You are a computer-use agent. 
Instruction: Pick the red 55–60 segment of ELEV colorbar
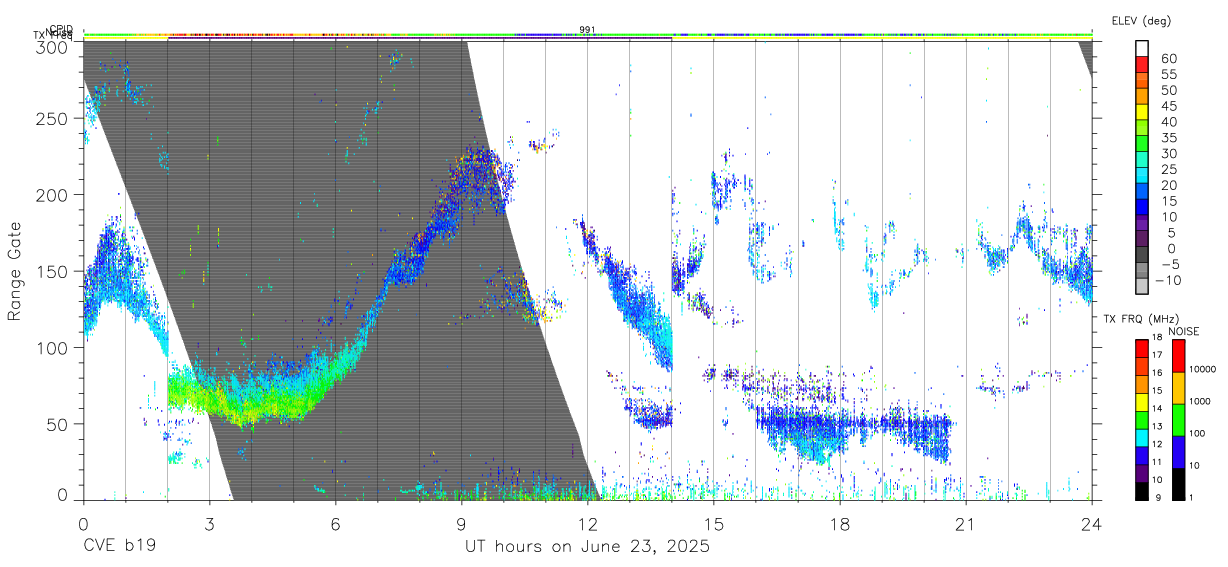(x=1141, y=66)
